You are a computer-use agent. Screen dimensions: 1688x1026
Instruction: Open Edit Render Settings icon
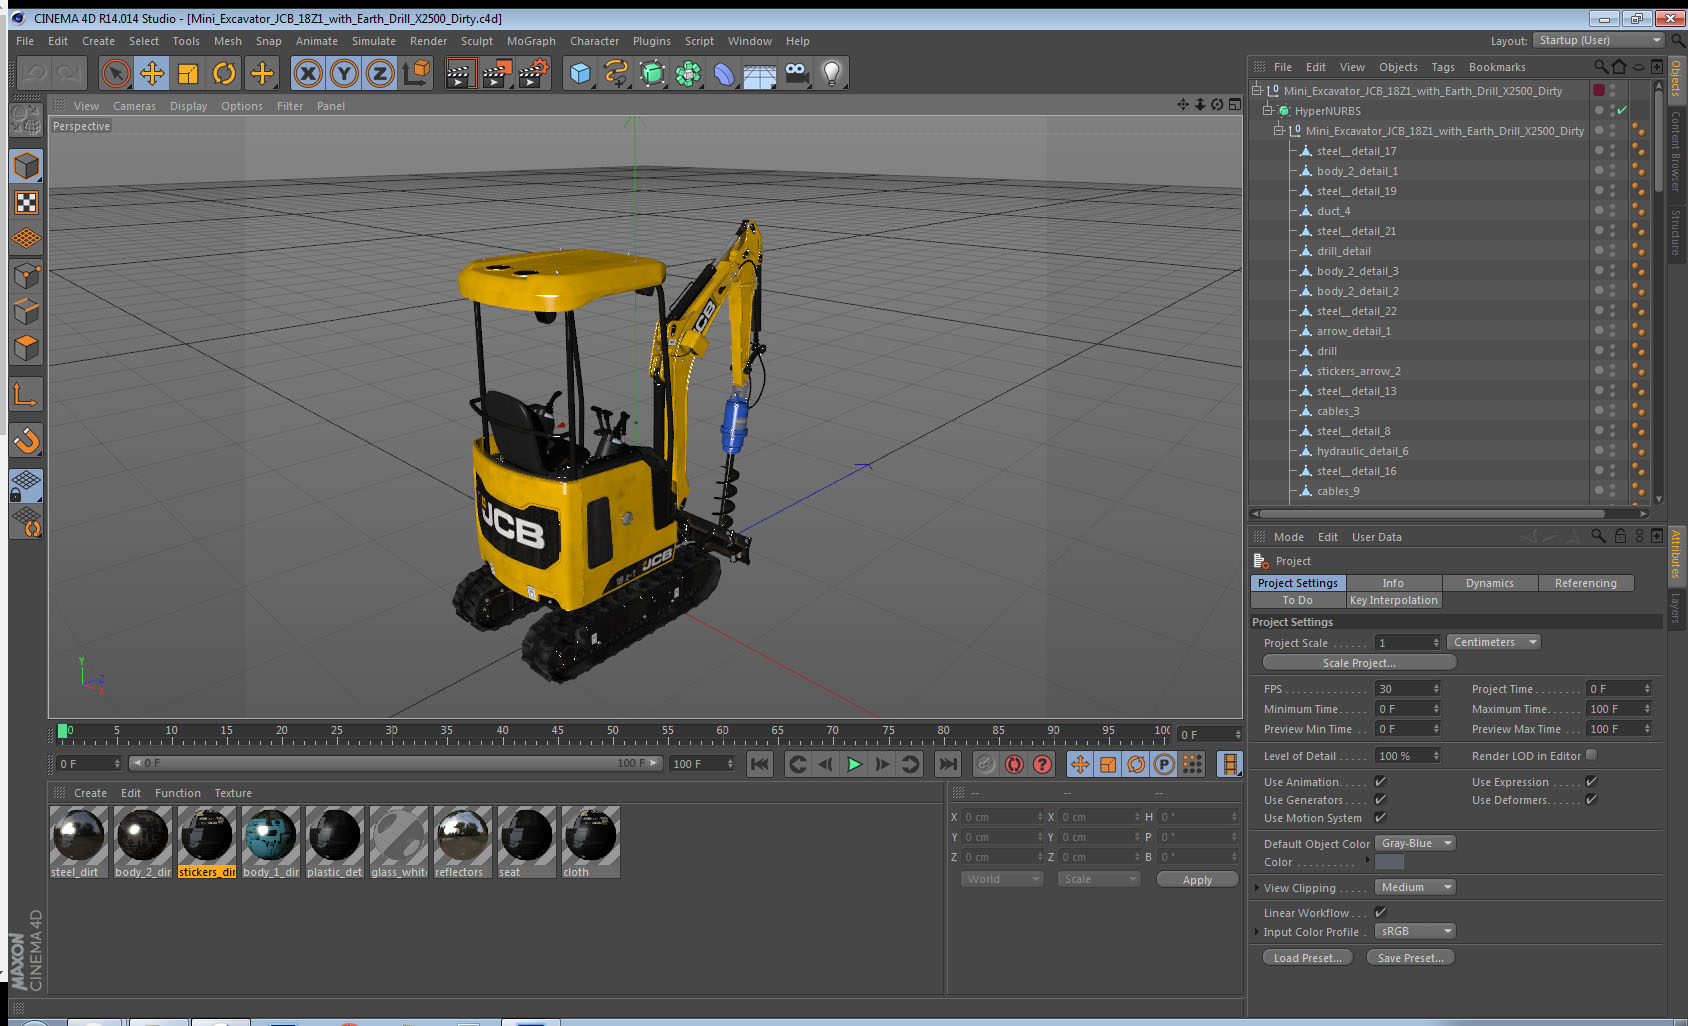coord(533,73)
